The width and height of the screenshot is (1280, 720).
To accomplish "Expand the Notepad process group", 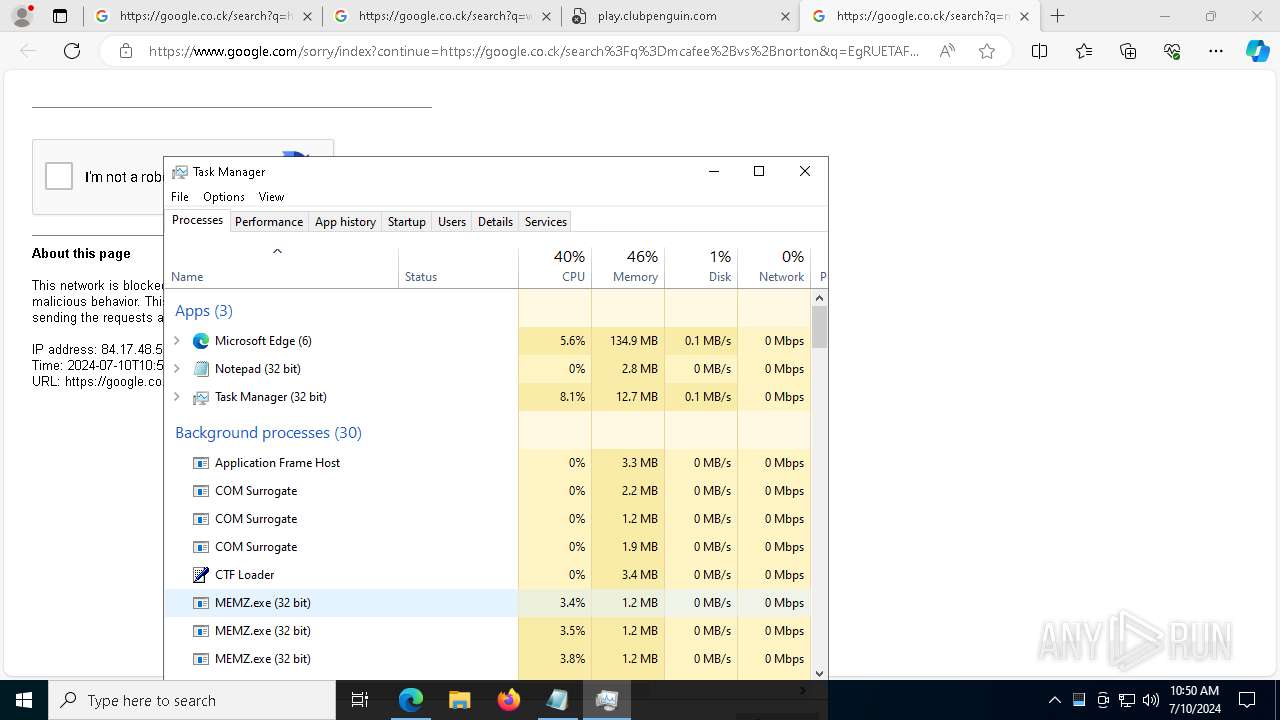I will coord(177,369).
